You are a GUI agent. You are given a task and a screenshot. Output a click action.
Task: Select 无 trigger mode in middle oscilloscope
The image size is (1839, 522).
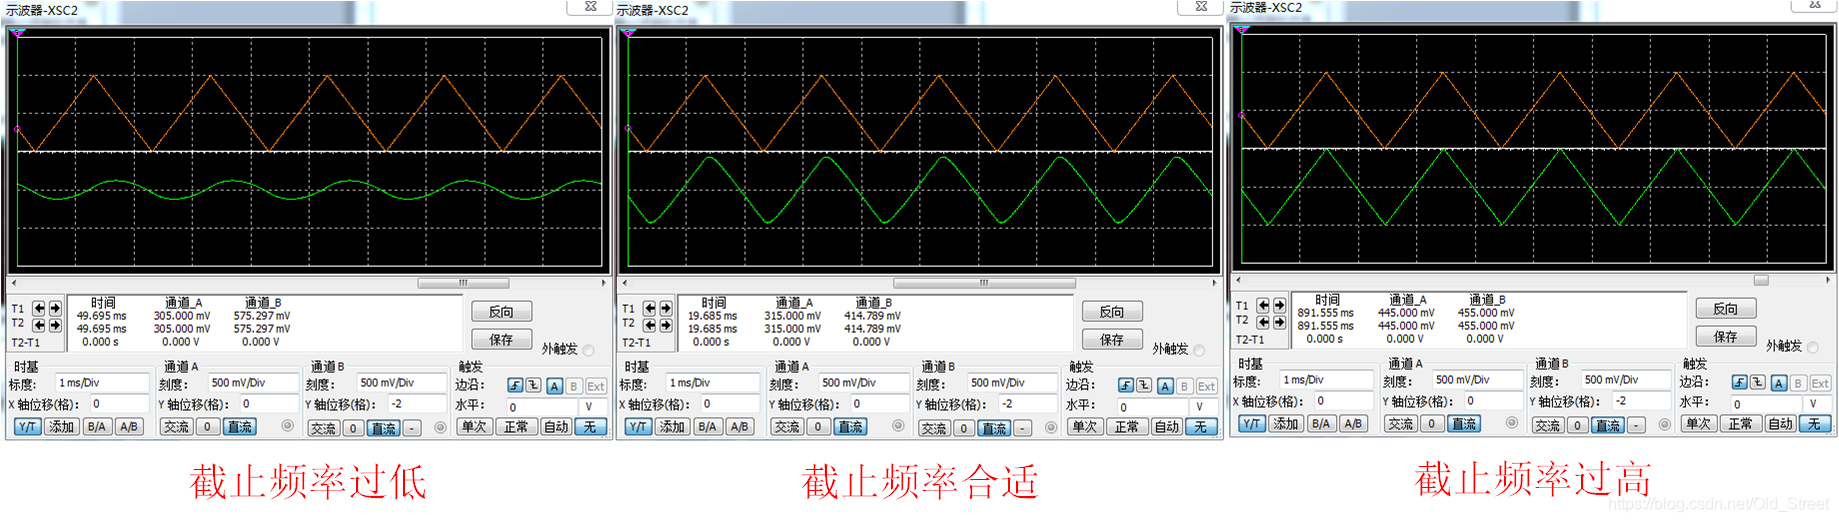pos(1201,426)
